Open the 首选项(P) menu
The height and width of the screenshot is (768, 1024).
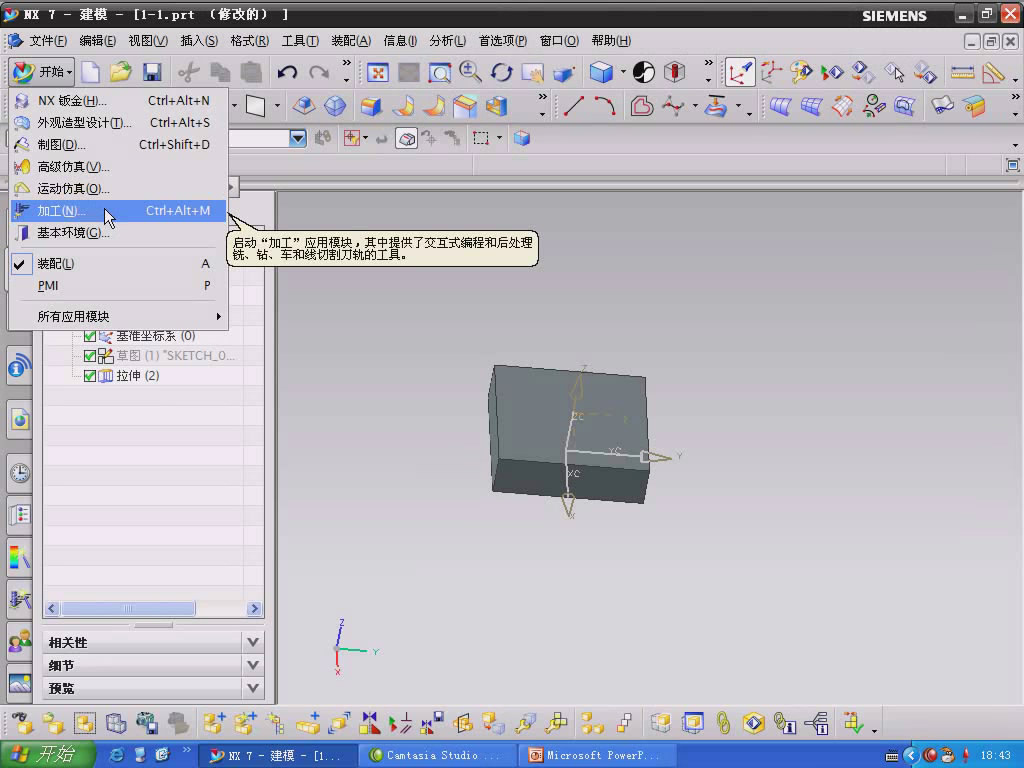502,41
